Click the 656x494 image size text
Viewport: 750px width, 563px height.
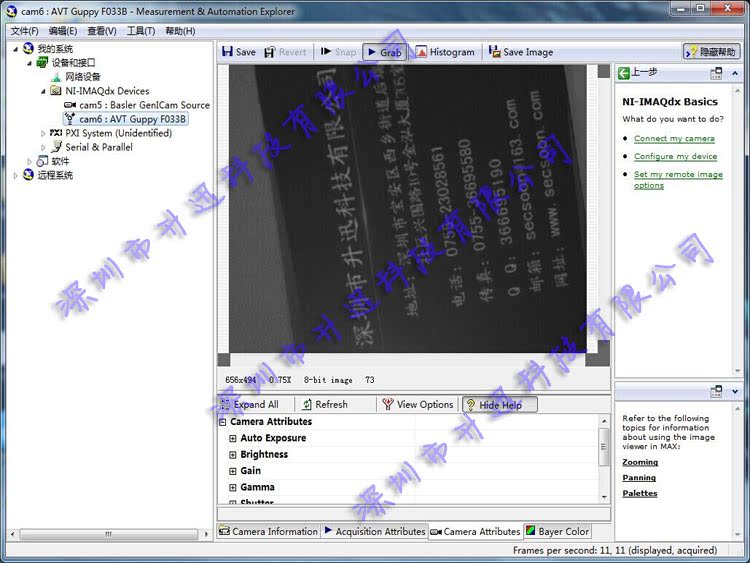(241, 380)
